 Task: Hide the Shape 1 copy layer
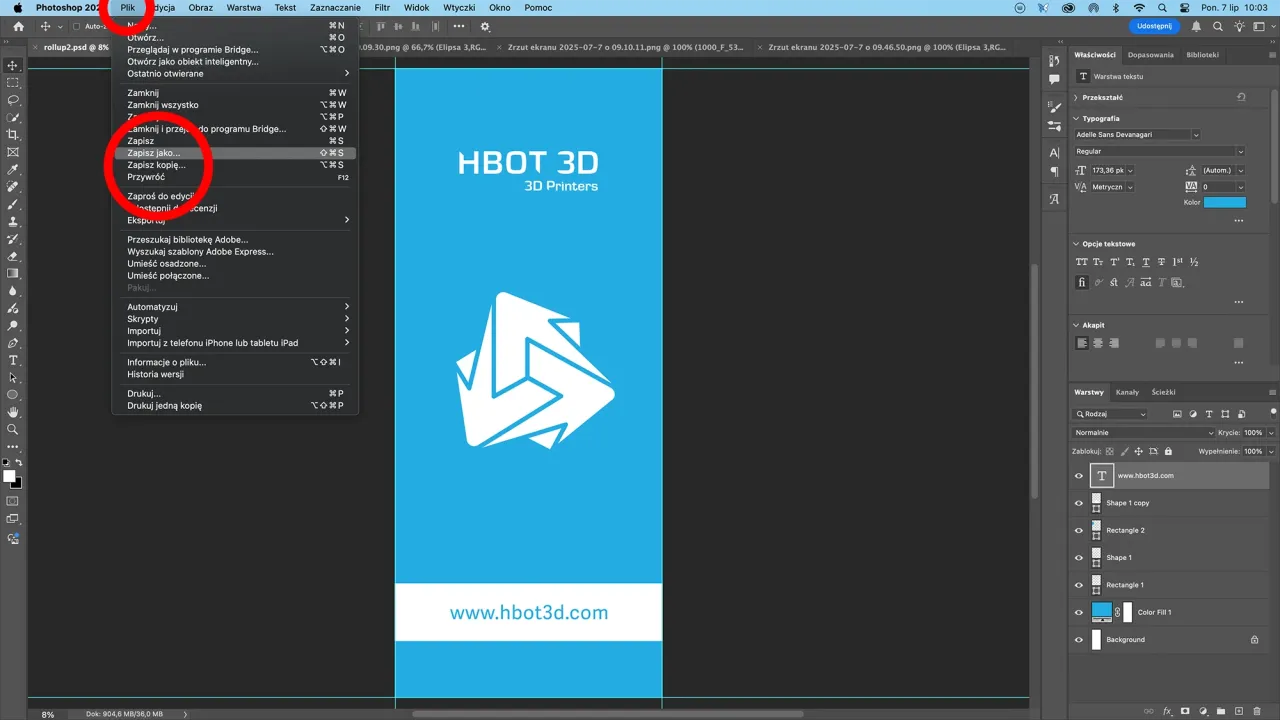pos(1078,503)
